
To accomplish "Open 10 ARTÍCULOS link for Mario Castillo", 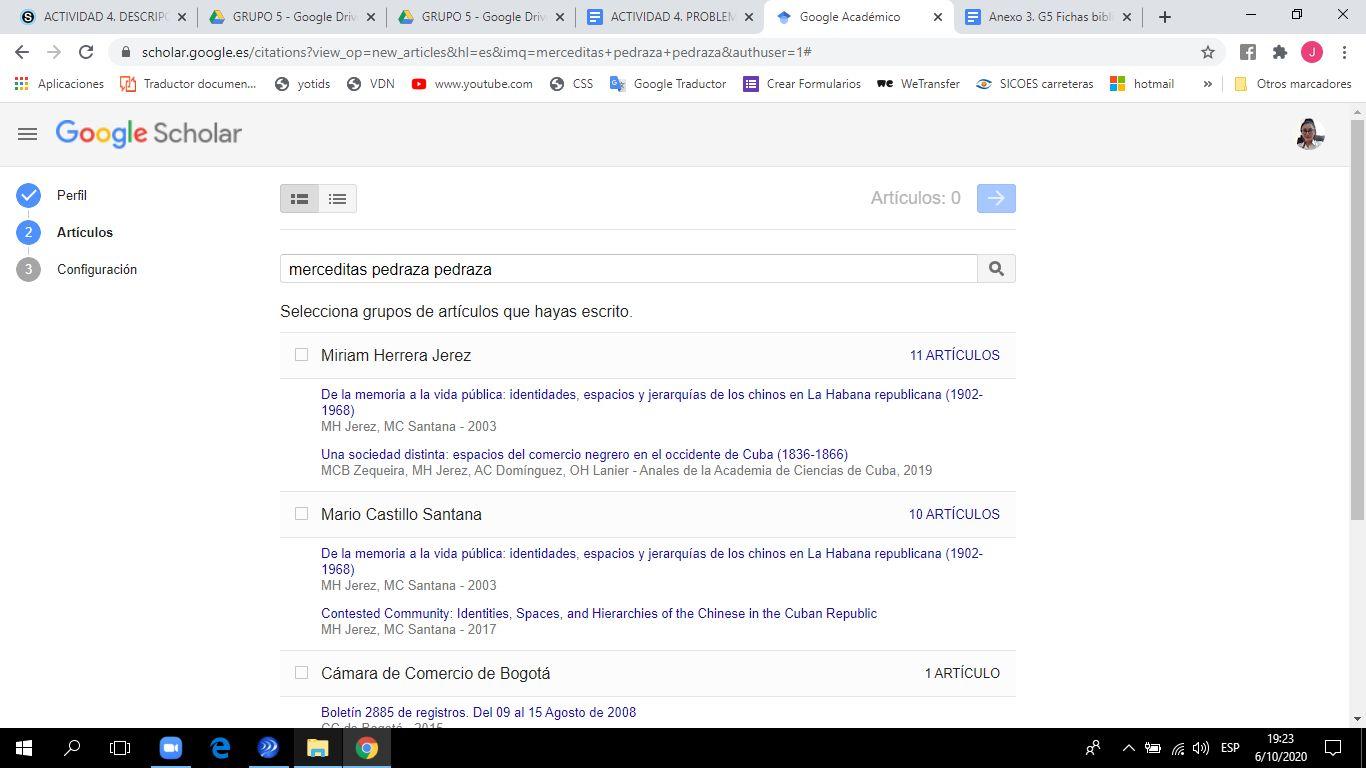I will point(954,514).
